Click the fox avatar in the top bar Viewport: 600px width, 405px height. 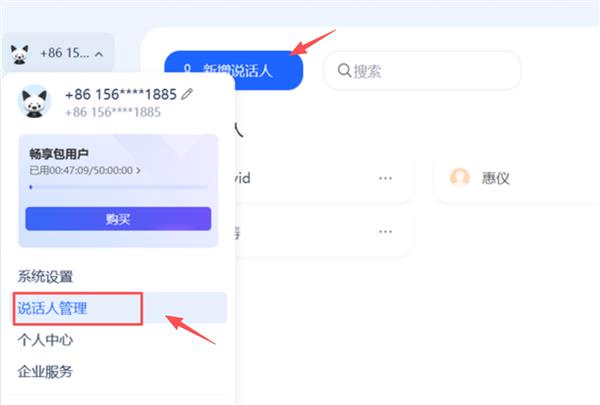pyautogui.click(x=20, y=54)
